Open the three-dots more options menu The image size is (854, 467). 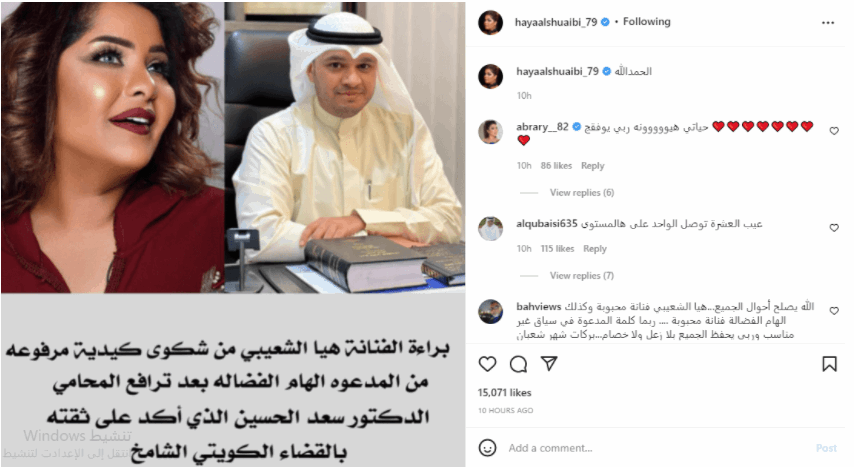coord(828,23)
